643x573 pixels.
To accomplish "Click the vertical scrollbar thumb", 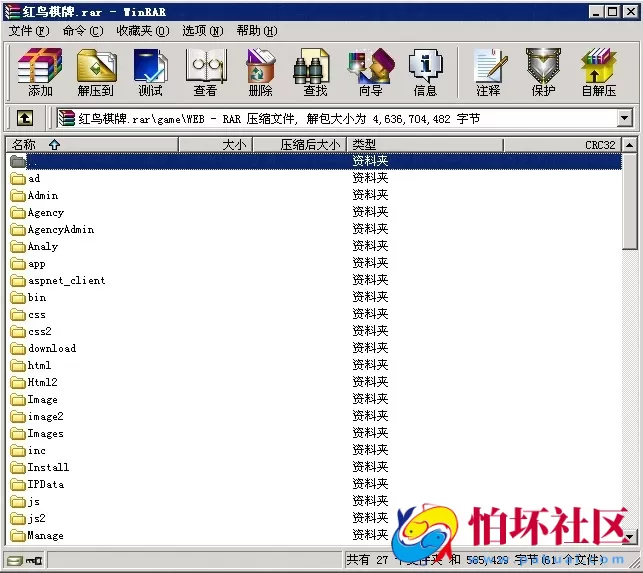I will pyautogui.click(x=629, y=201).
